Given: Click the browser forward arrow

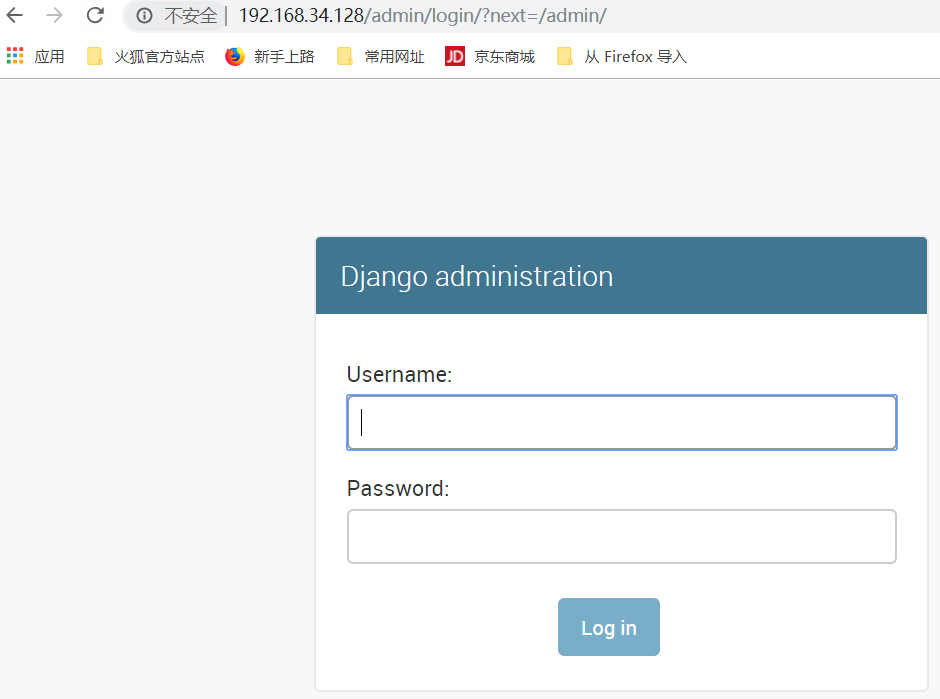Looking at the screenshot, I should coord(55,15).
